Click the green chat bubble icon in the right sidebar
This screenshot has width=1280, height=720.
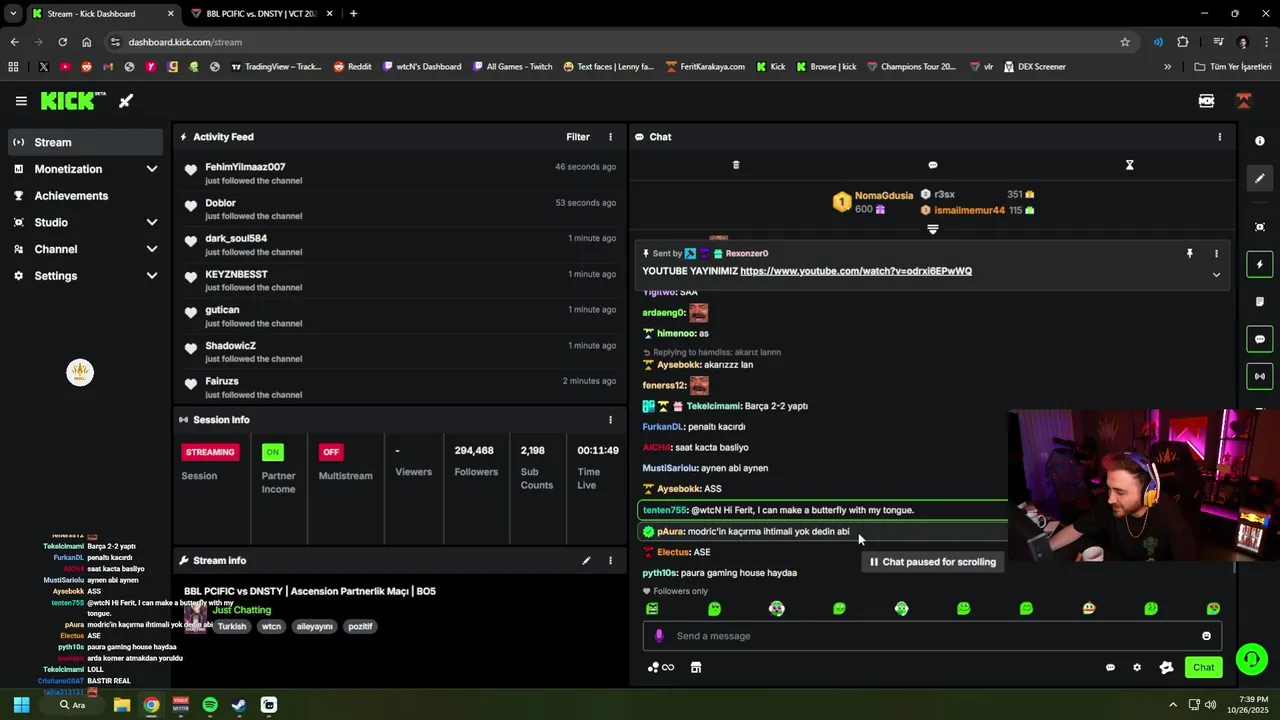point(1260,339)
